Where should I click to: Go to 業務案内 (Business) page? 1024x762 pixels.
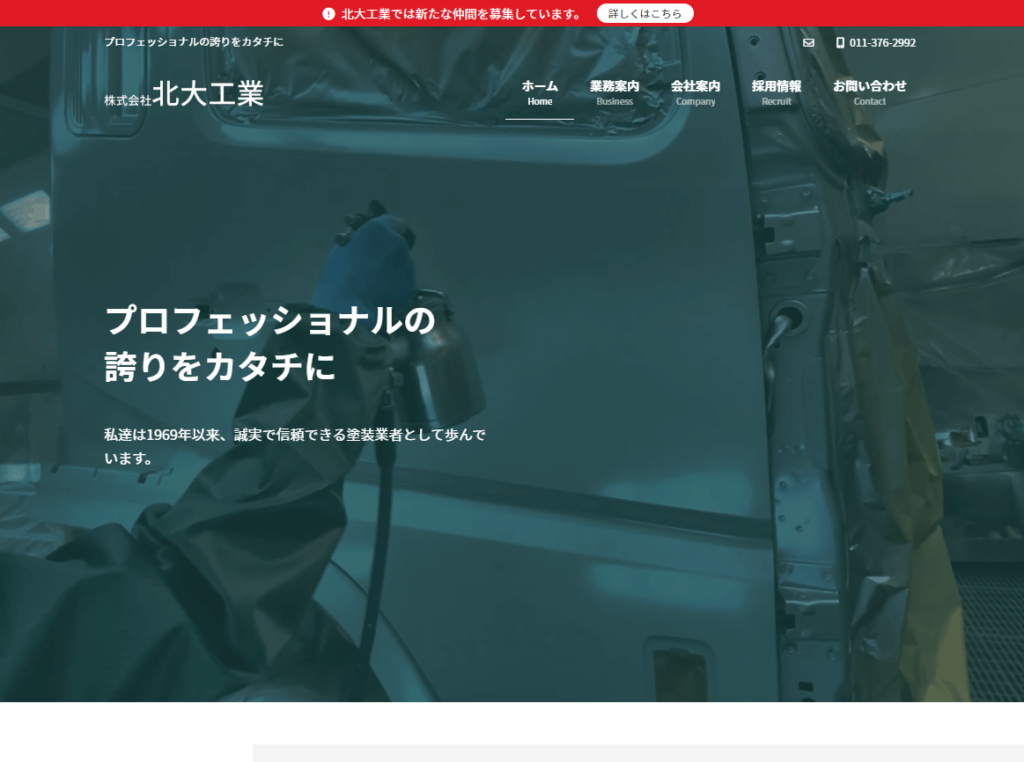pyautogui.click(x=614, y=92)
